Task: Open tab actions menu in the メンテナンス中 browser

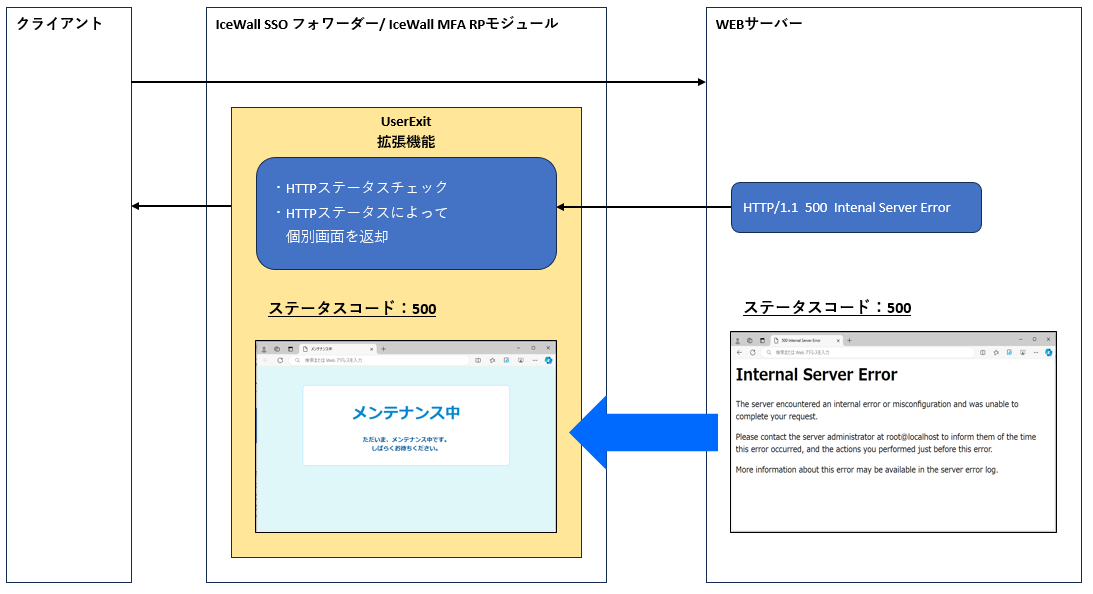Action: [x=290, y=349]
